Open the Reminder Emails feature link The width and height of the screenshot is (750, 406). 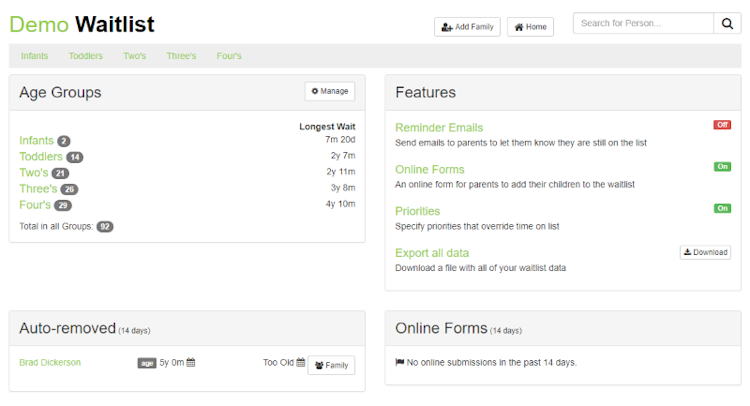[x=439, y=128]
